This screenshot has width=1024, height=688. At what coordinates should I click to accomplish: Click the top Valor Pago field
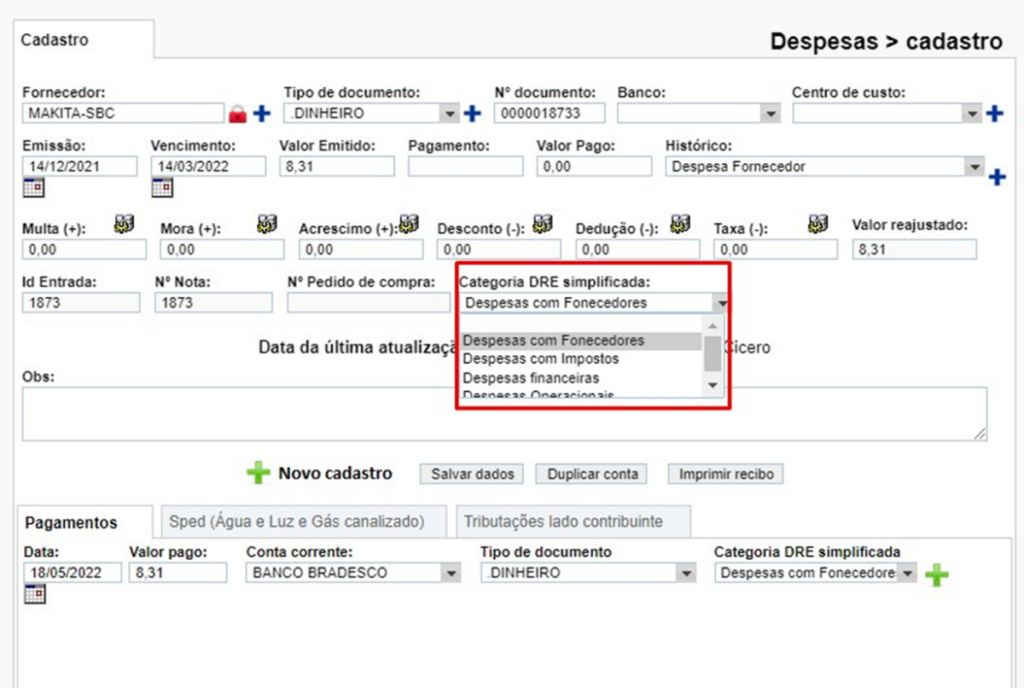(594, 166)
